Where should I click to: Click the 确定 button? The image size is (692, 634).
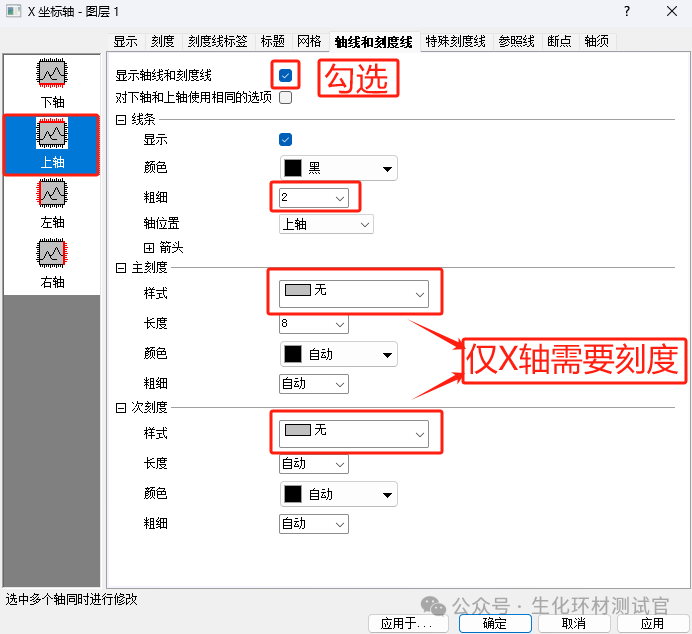tap(495, 623)
